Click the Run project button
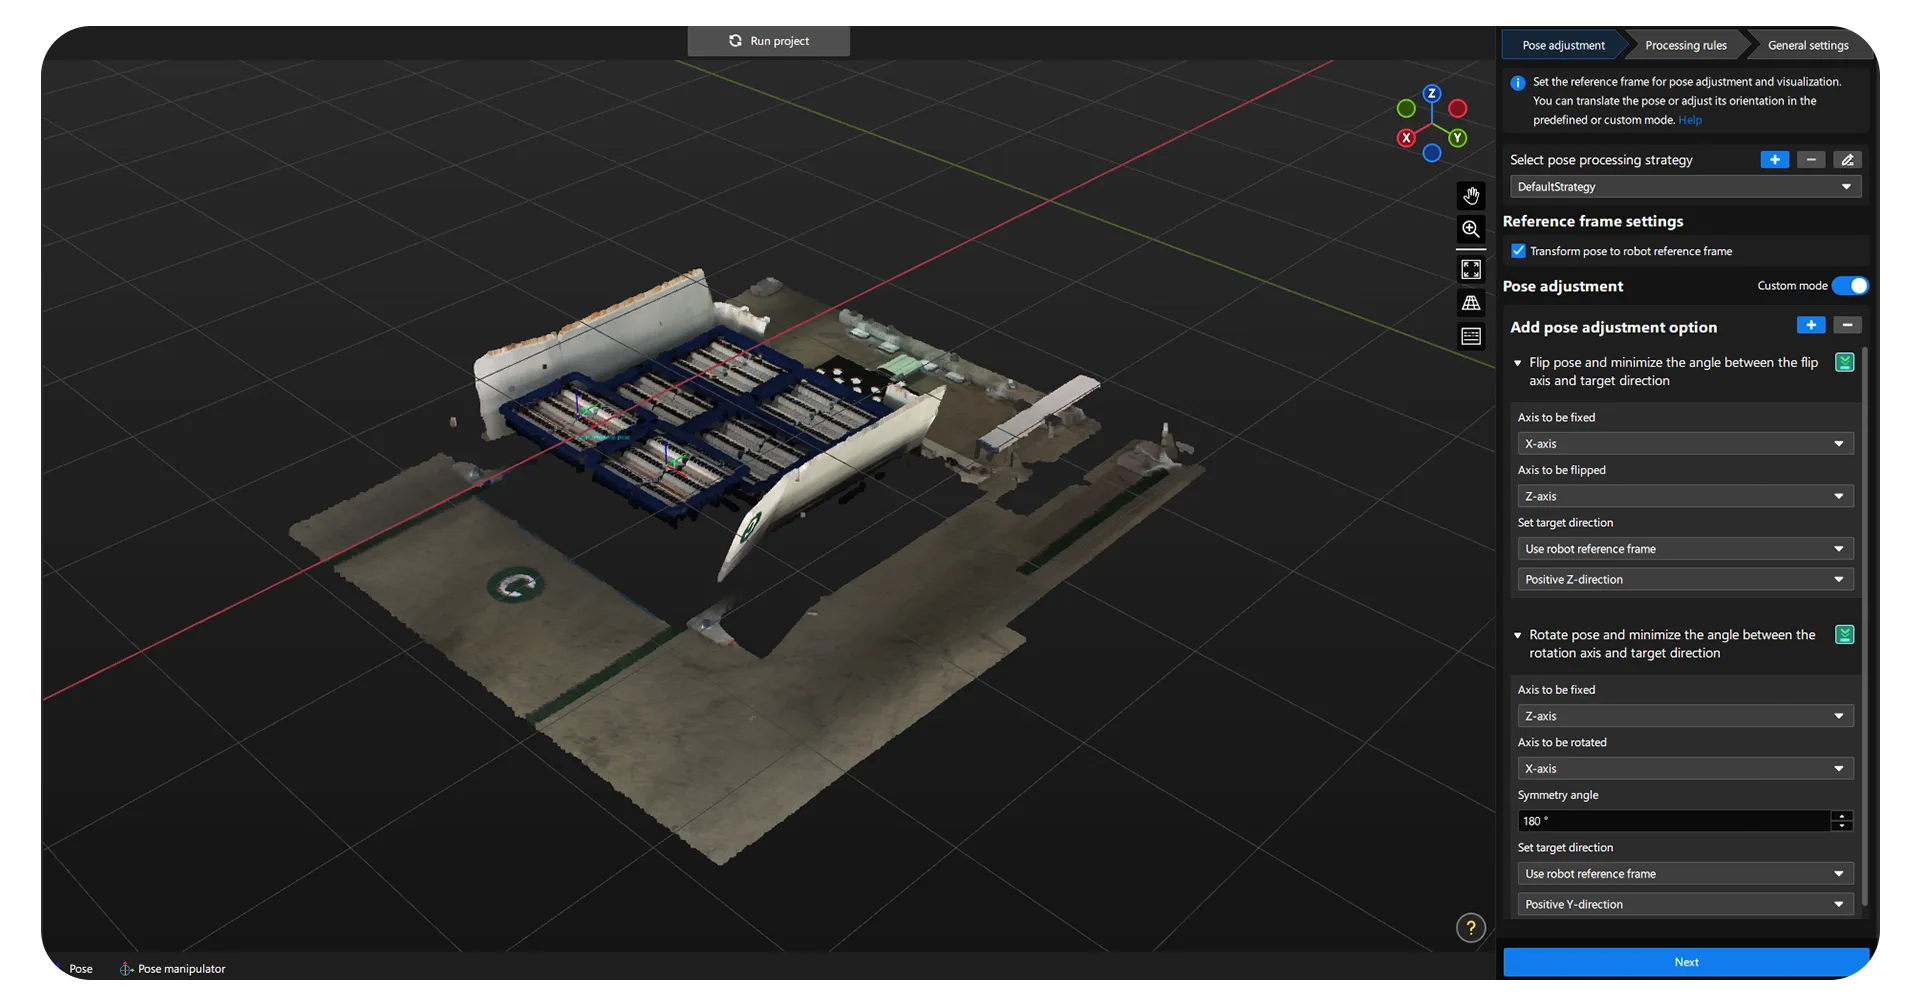This screenshot has width=1920, height=1002. click(x=769, y=41)
